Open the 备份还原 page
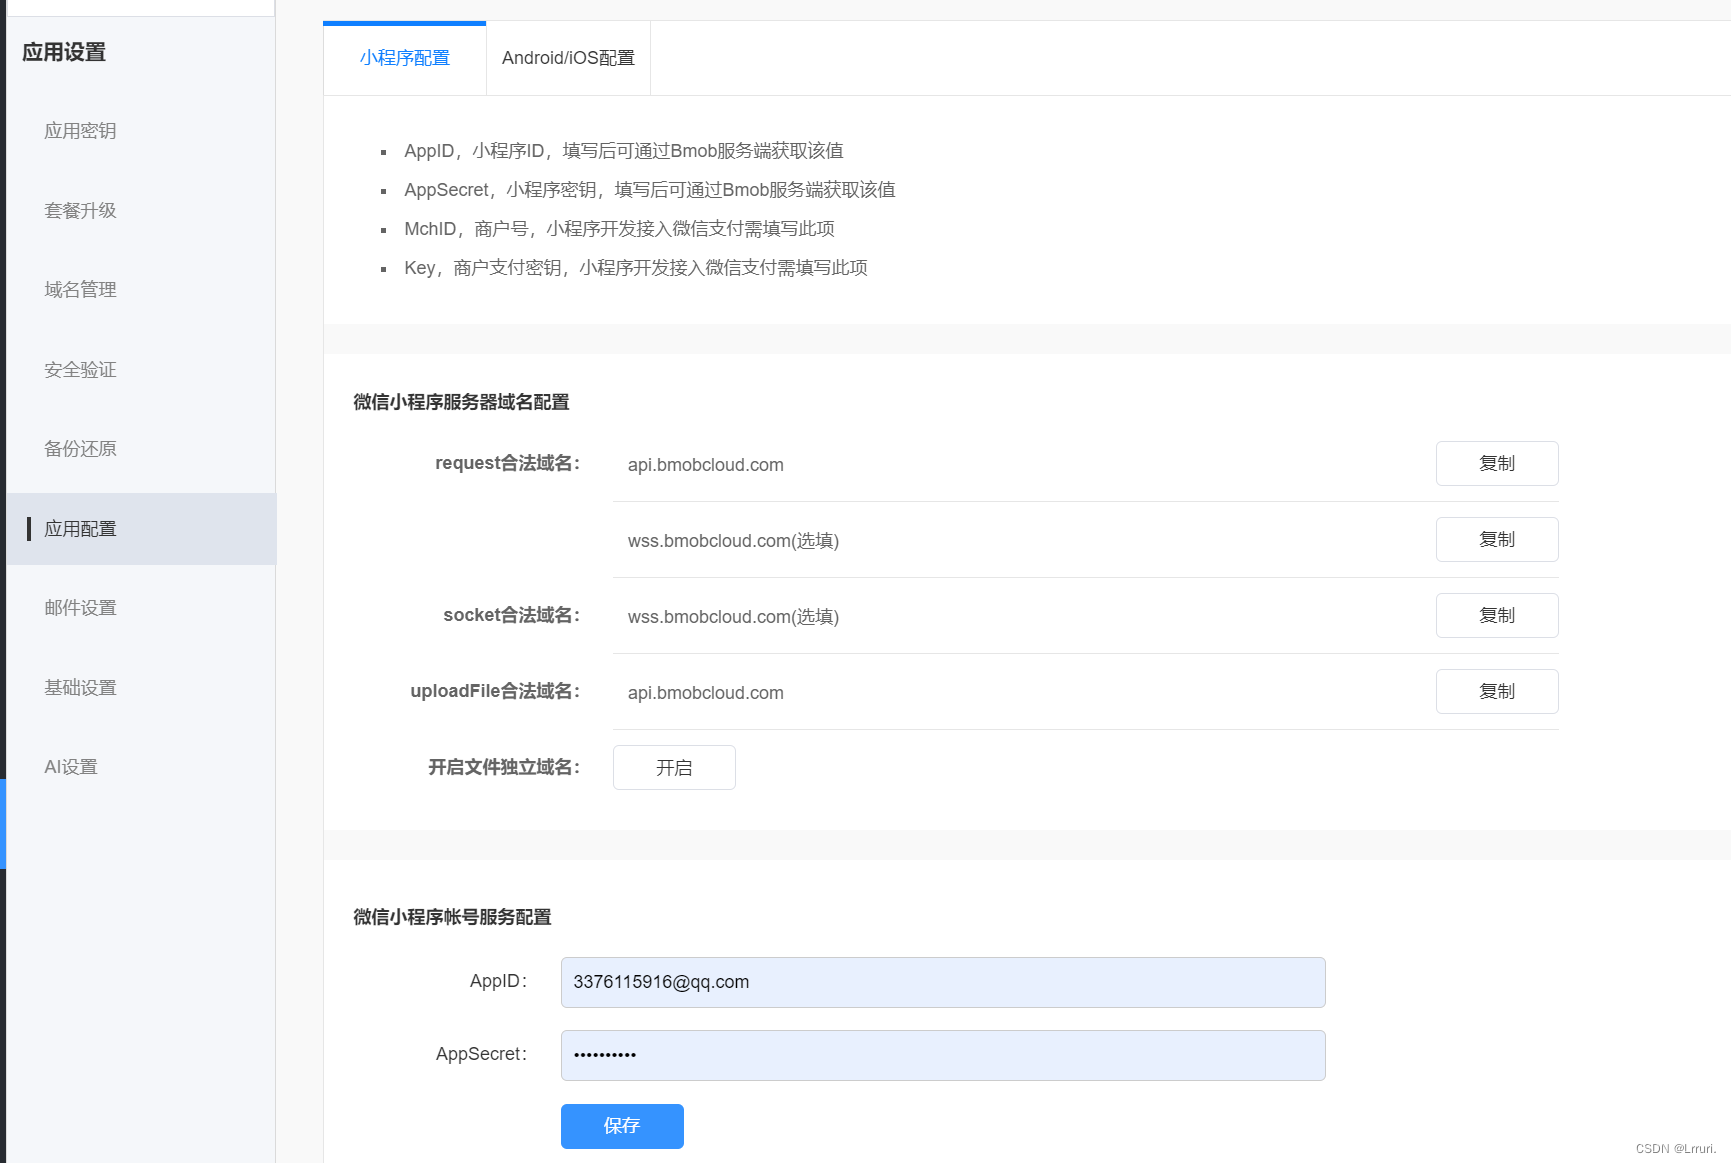Screen dimensions: 1731x1163 click(x=79, y=448)
